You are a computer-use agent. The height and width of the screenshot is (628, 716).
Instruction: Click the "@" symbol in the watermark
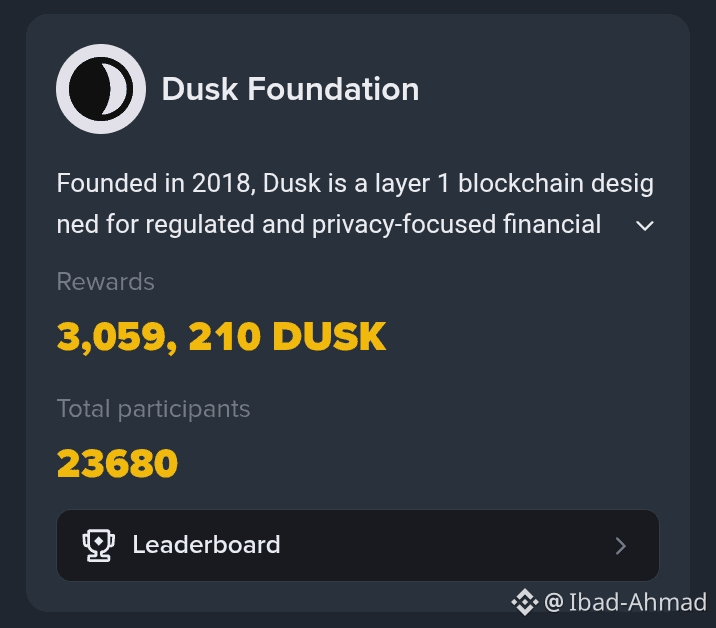click(x=554, y=602)
